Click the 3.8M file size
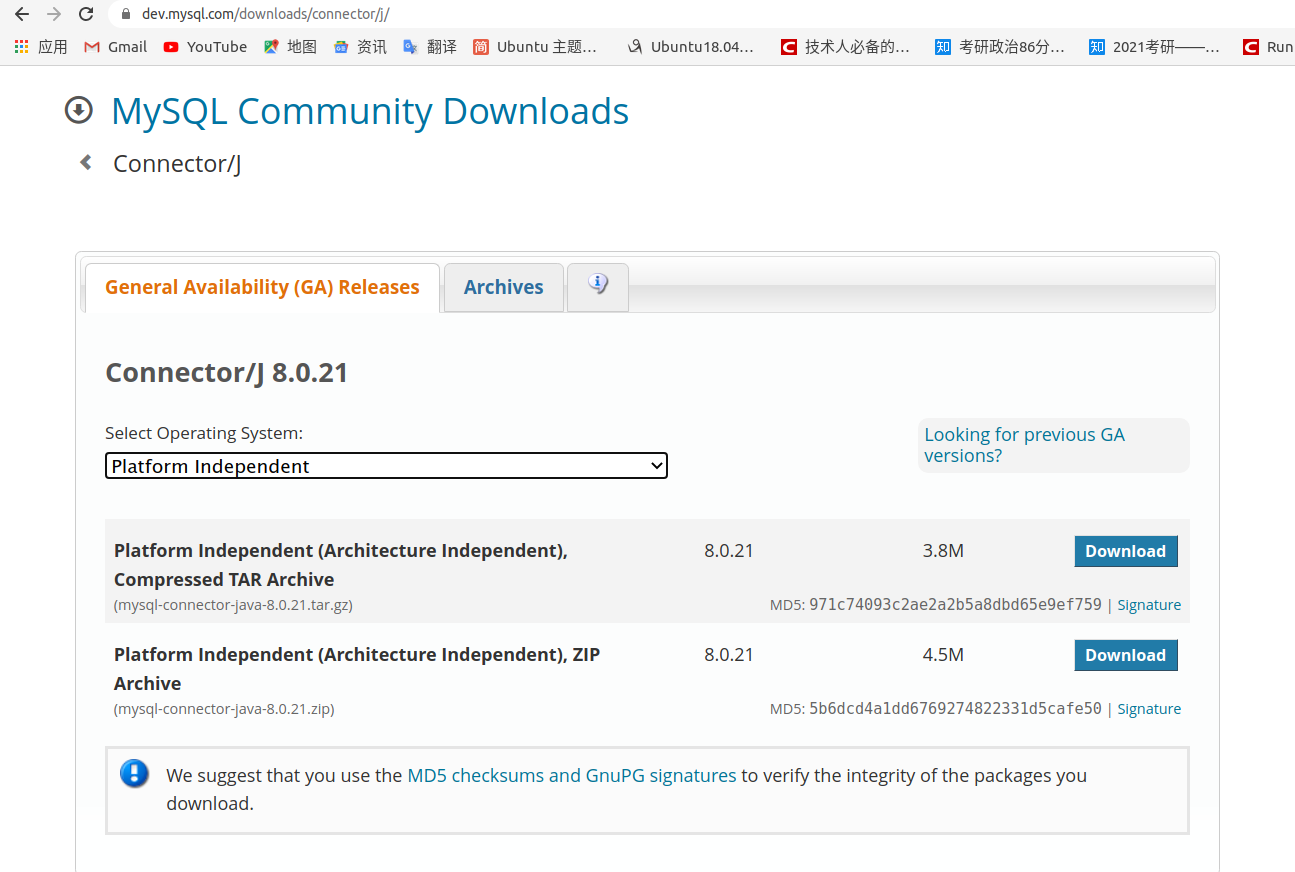 pyautogui.click(x=943, y=551)
